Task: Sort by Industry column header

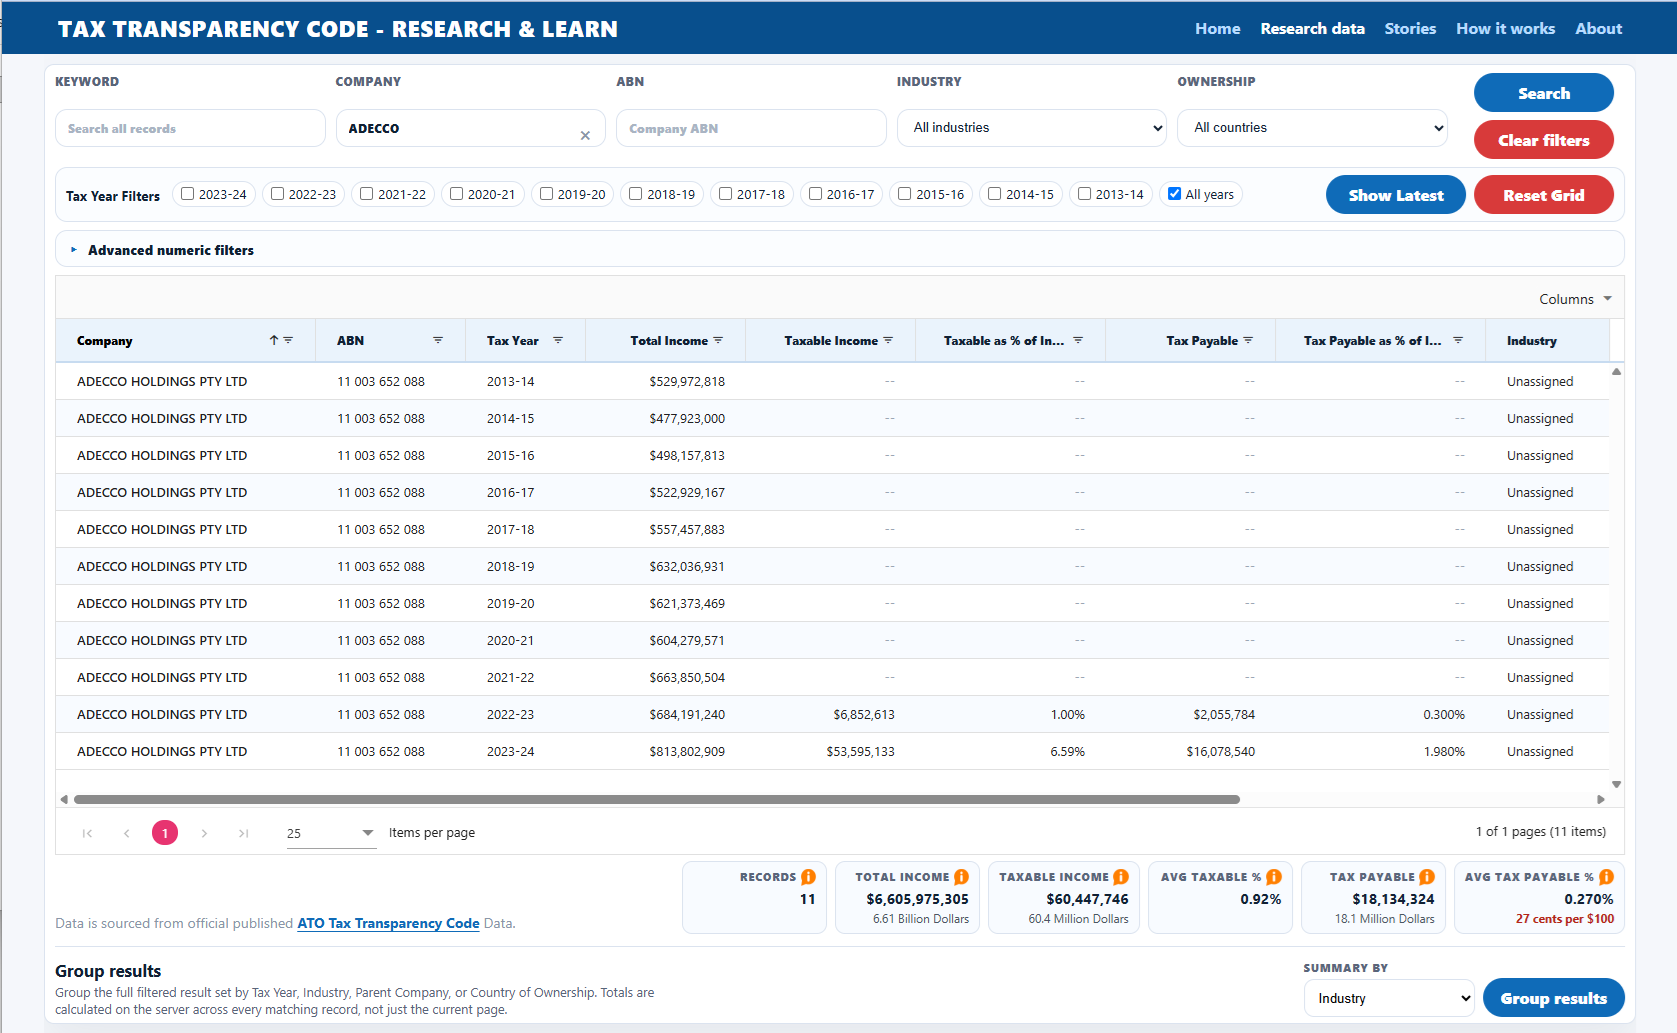Action: point(1531,340)
